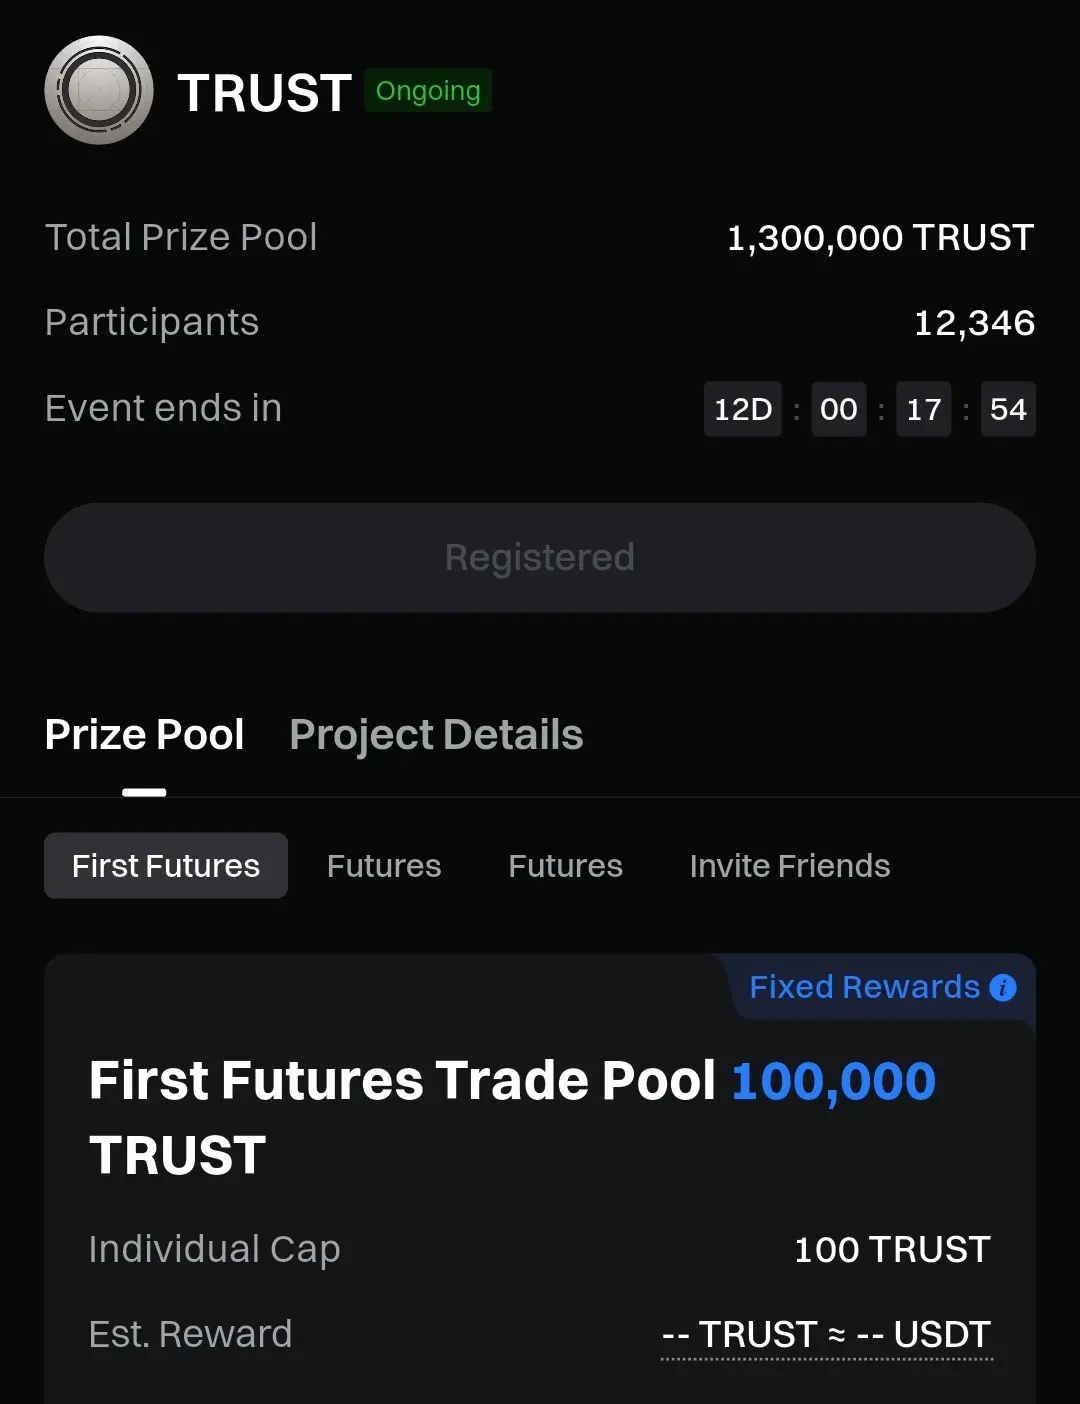Screen dimensions: 1080x1404
Task: Switch to the Prize Pool tab
Action: [x=144, y=735]
